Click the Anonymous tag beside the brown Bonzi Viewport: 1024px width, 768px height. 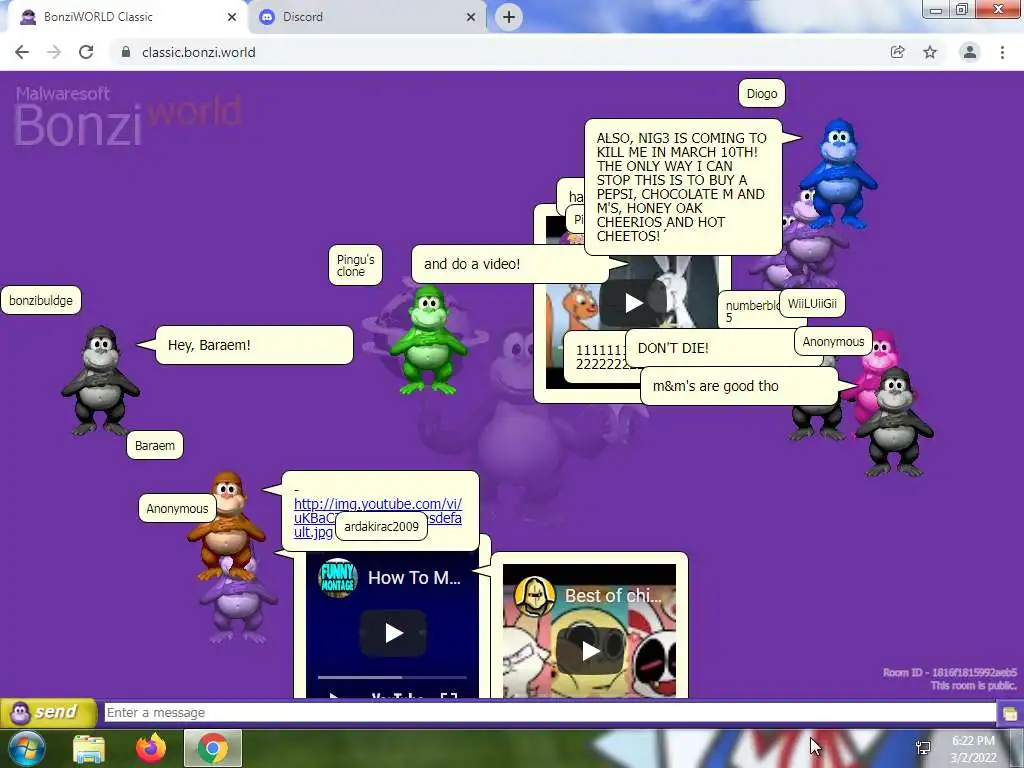pyautogui.click(x=177, y=508)
